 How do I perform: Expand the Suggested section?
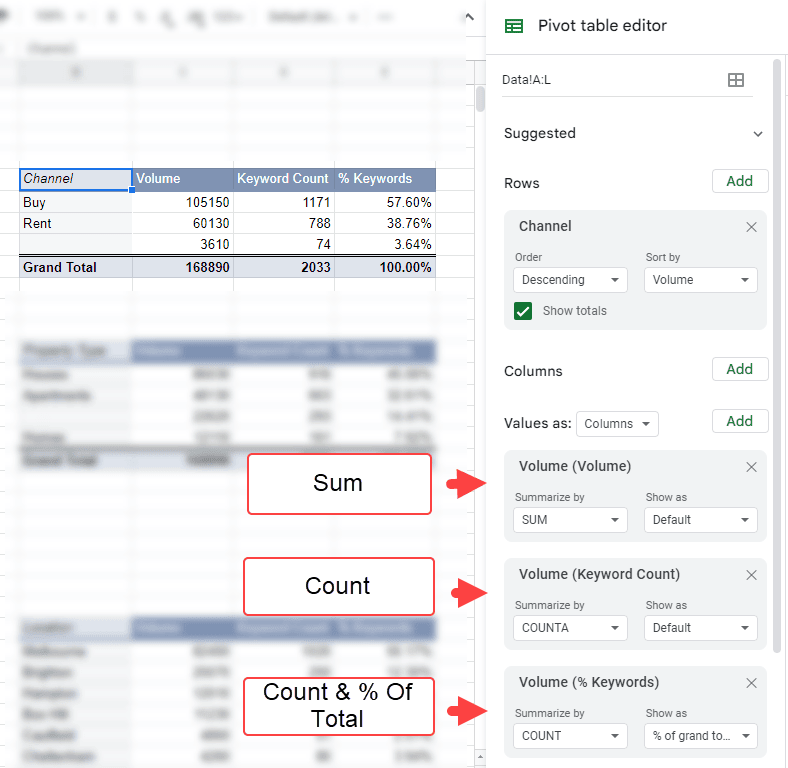point(758,134)
